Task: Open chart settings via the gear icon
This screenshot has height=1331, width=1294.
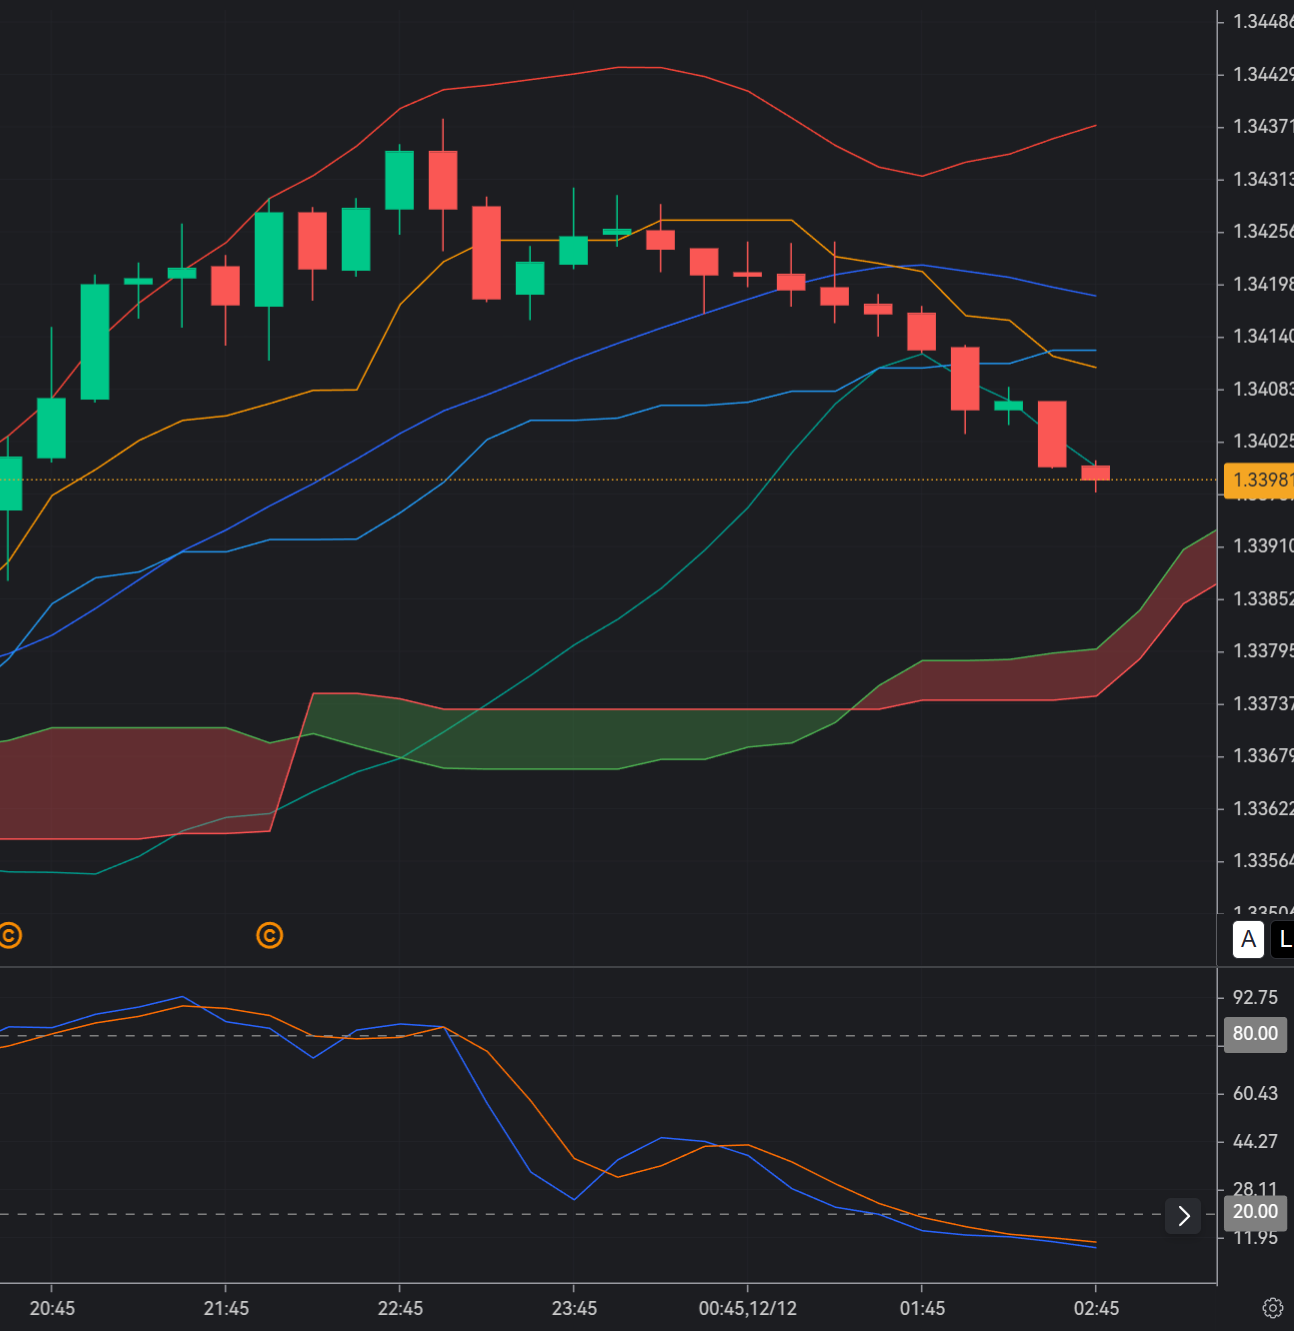Action: (1273, 1307)
